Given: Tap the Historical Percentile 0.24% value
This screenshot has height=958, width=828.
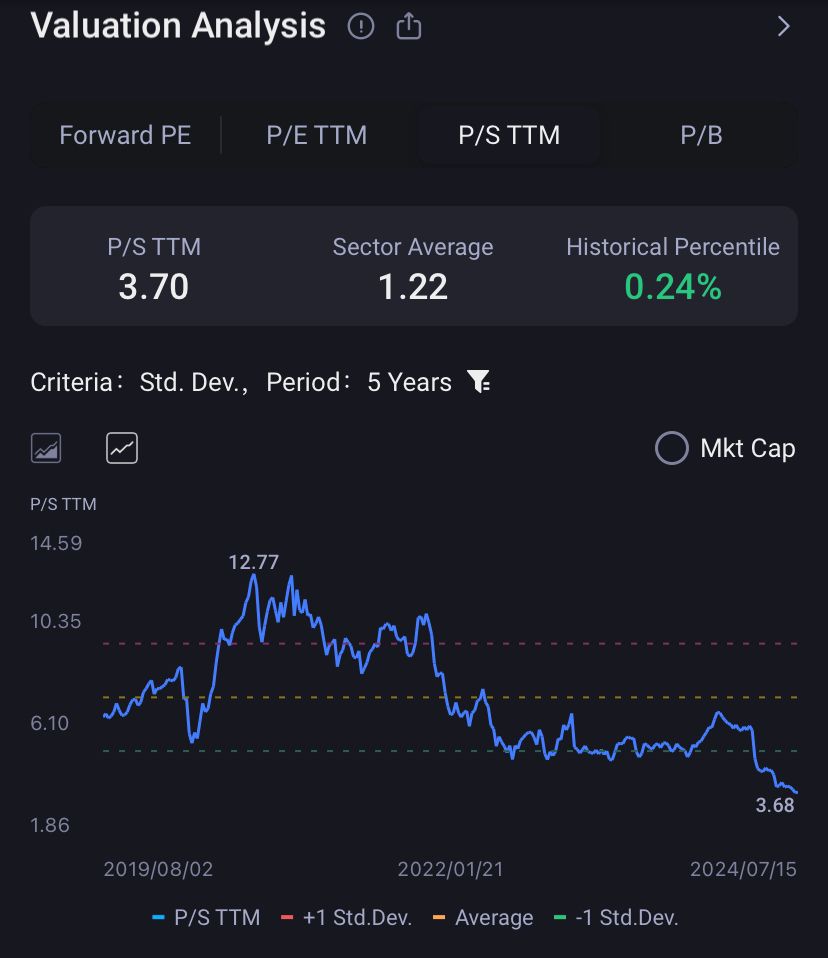Looking at the screenshot, I should [x=672, y=288].
